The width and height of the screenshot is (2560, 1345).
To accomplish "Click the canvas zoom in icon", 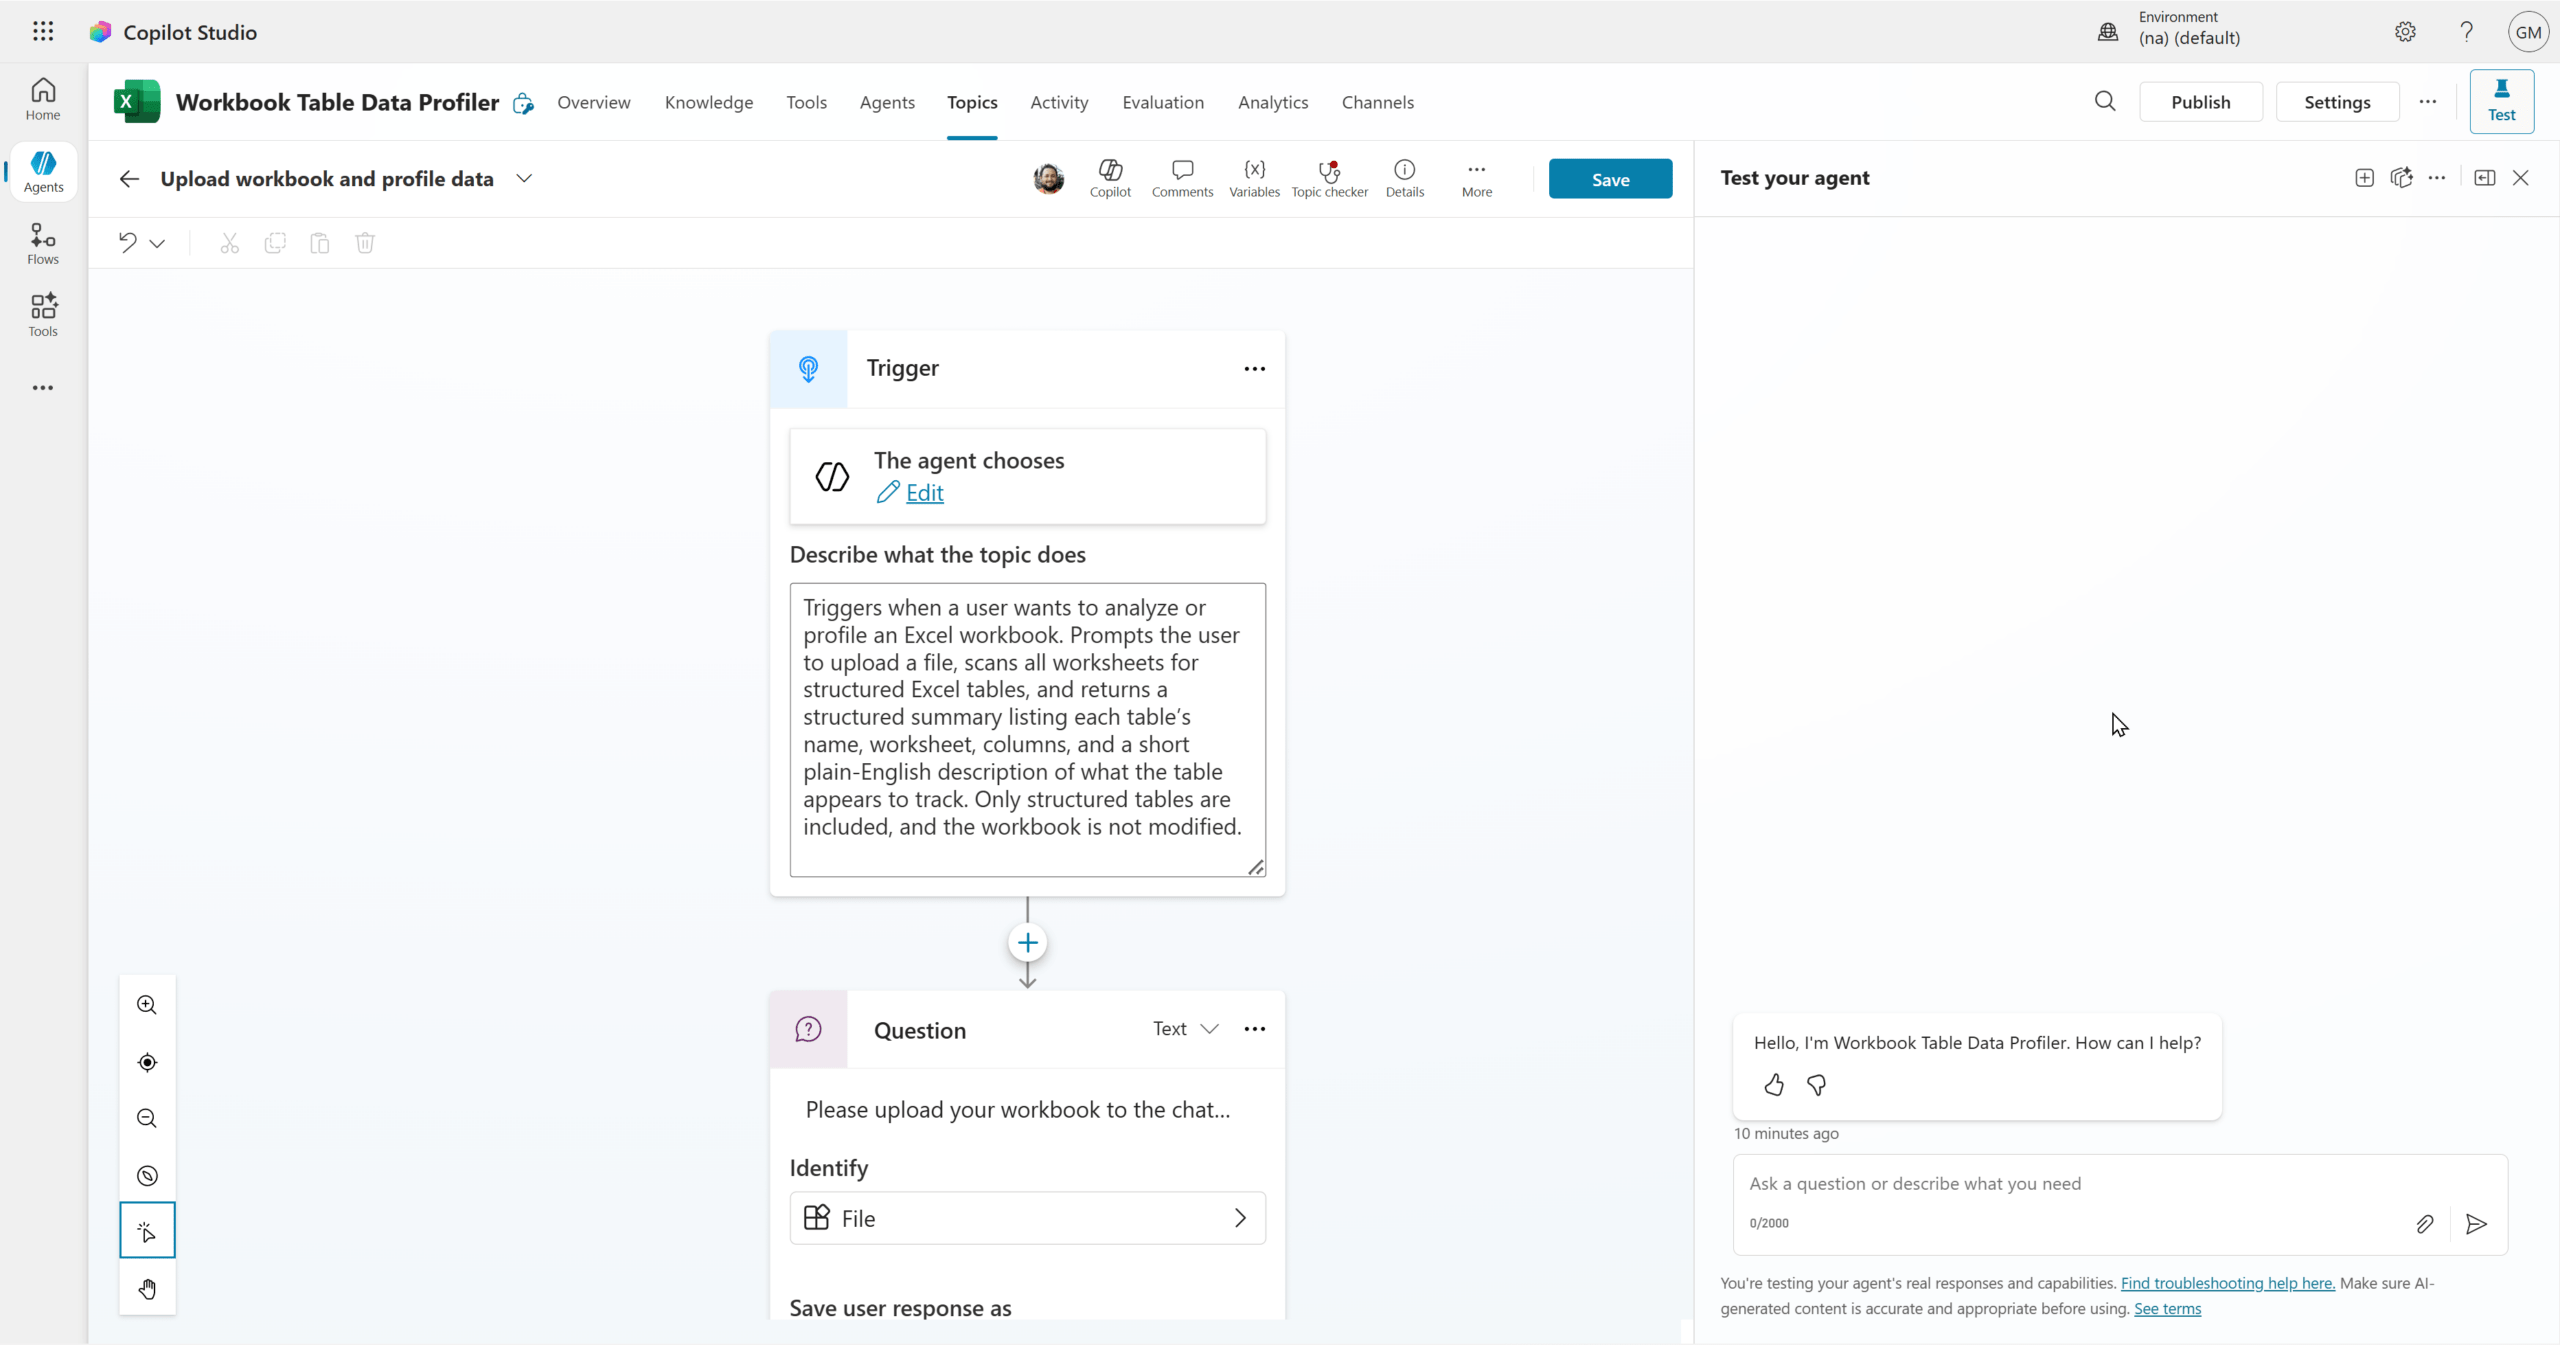I will (x=147, y=1005).
